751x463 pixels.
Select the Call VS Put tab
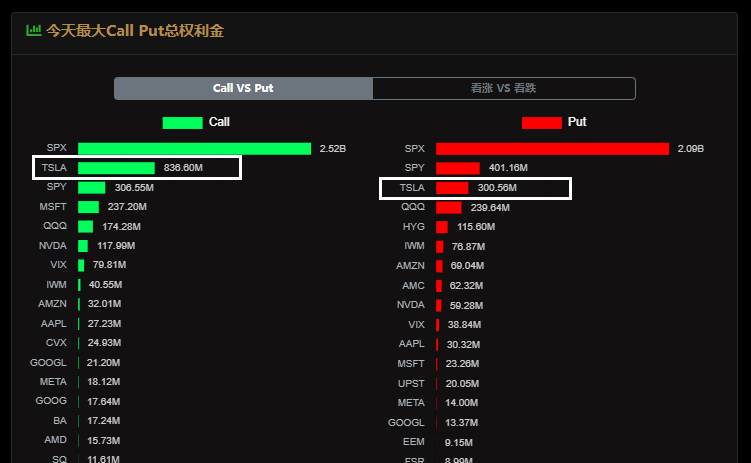pyautogui.click(x=243, y=88)
